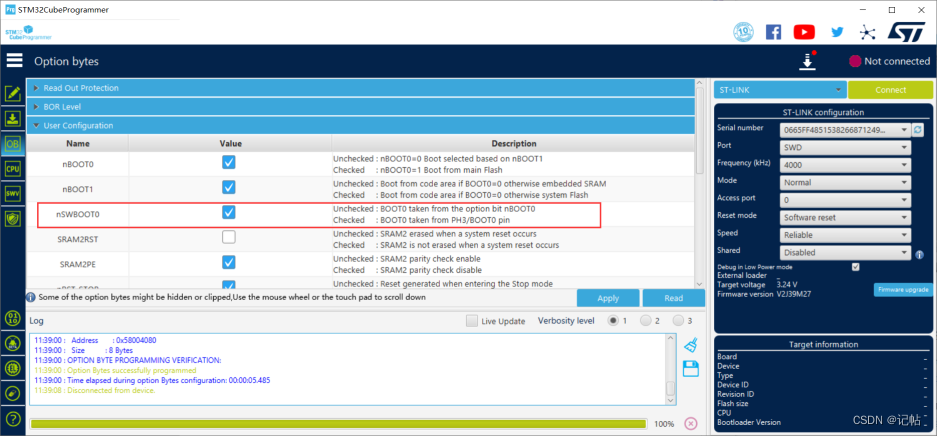937x436 pixels.
Task: Click the software update download icon
Action: (808, 61)
